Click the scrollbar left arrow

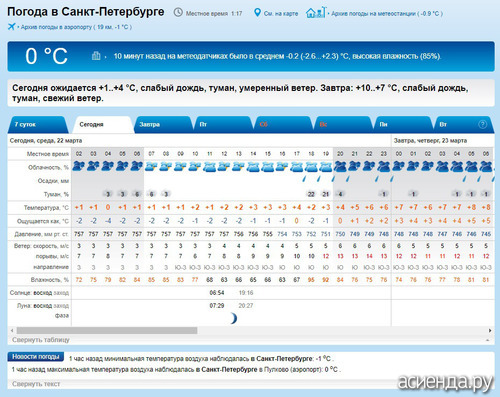12,330
